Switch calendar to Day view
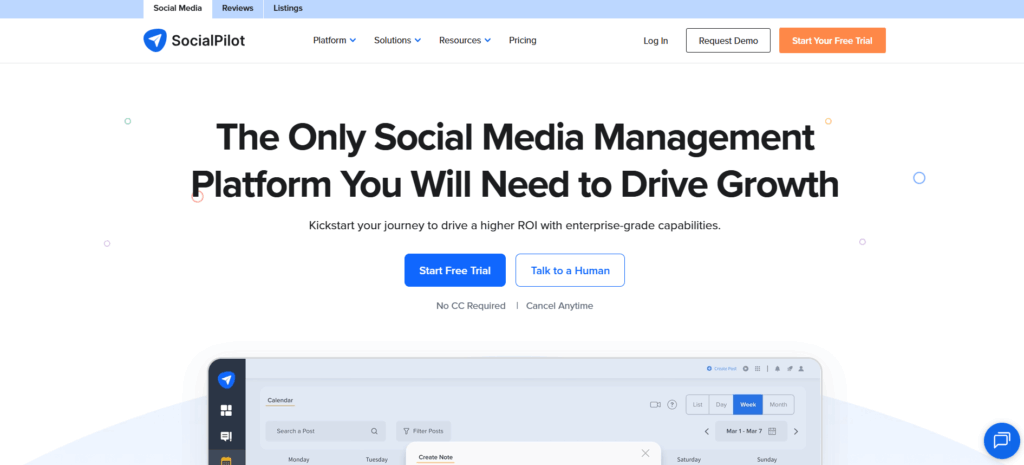1024x465 pixels. [721, 404]
